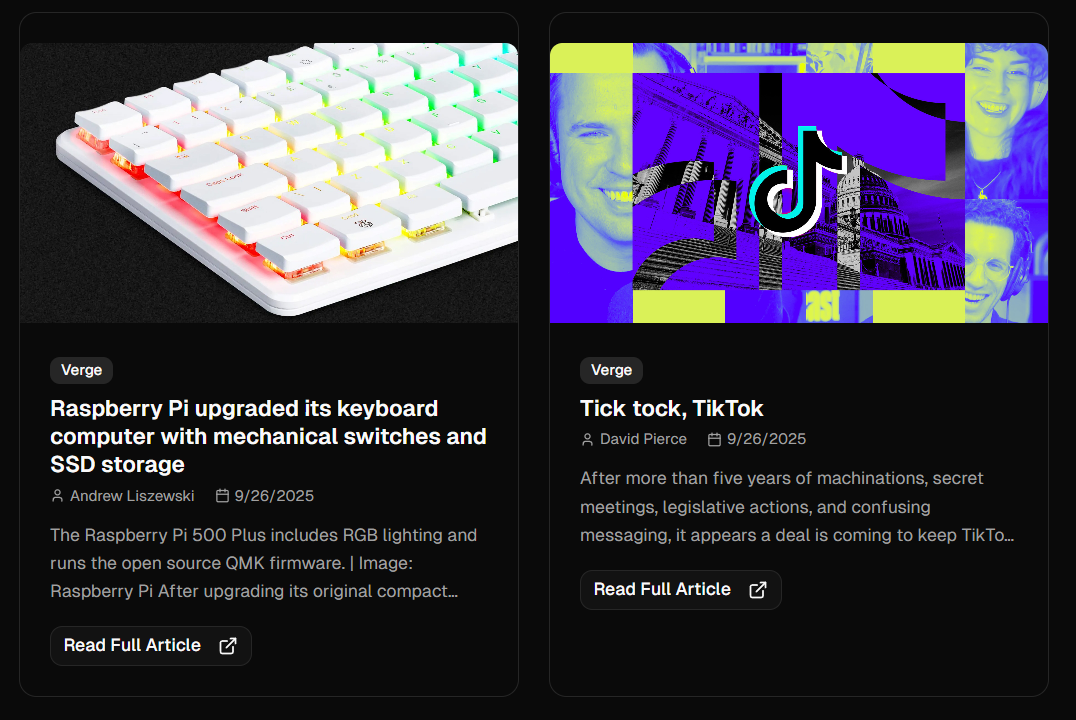This screenshot has height=720, width=1076.
Task: Click the TikTok collage thumbnail image
Action: click(799, 183)
